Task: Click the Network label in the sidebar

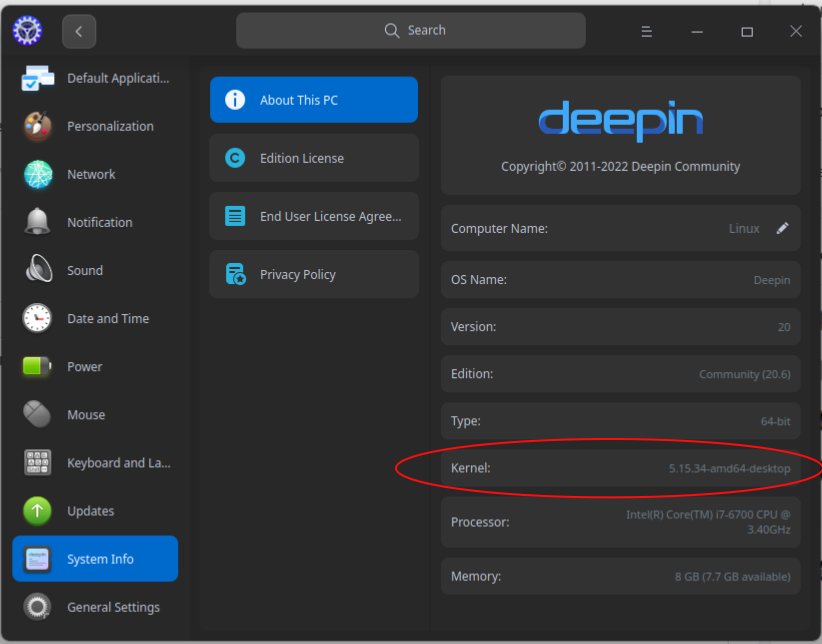Action: [x=91, y=174]
